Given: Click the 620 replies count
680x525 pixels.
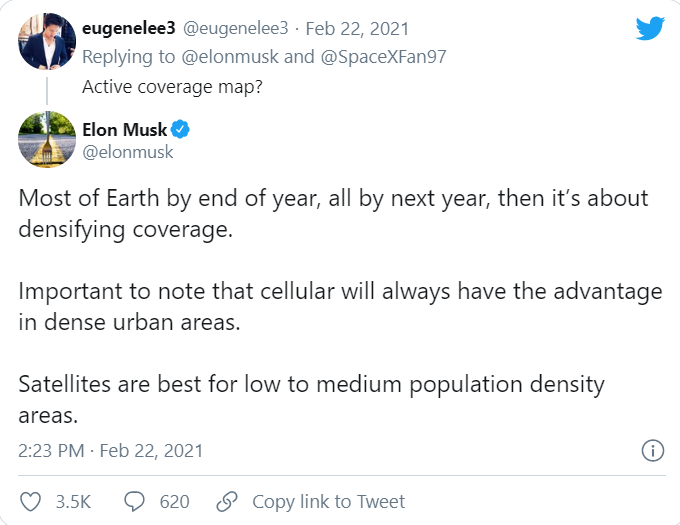Looking at the screenshot, I should tap(174, 501).
